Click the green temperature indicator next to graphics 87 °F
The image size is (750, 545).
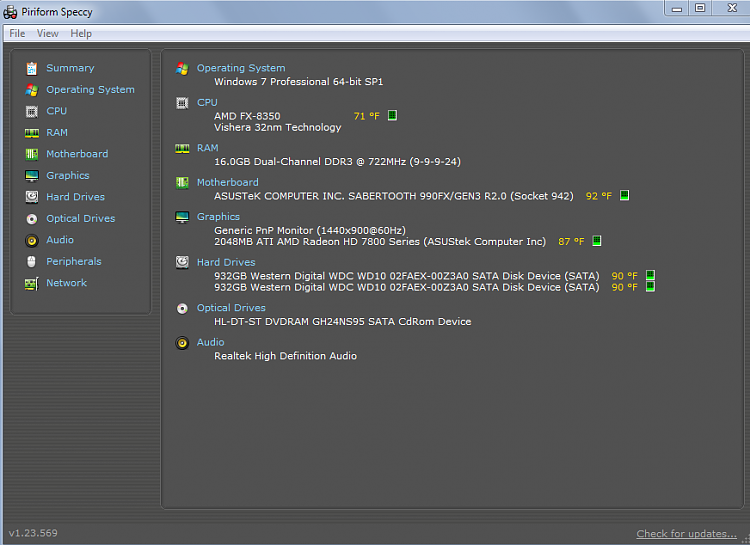pos(596,241)
